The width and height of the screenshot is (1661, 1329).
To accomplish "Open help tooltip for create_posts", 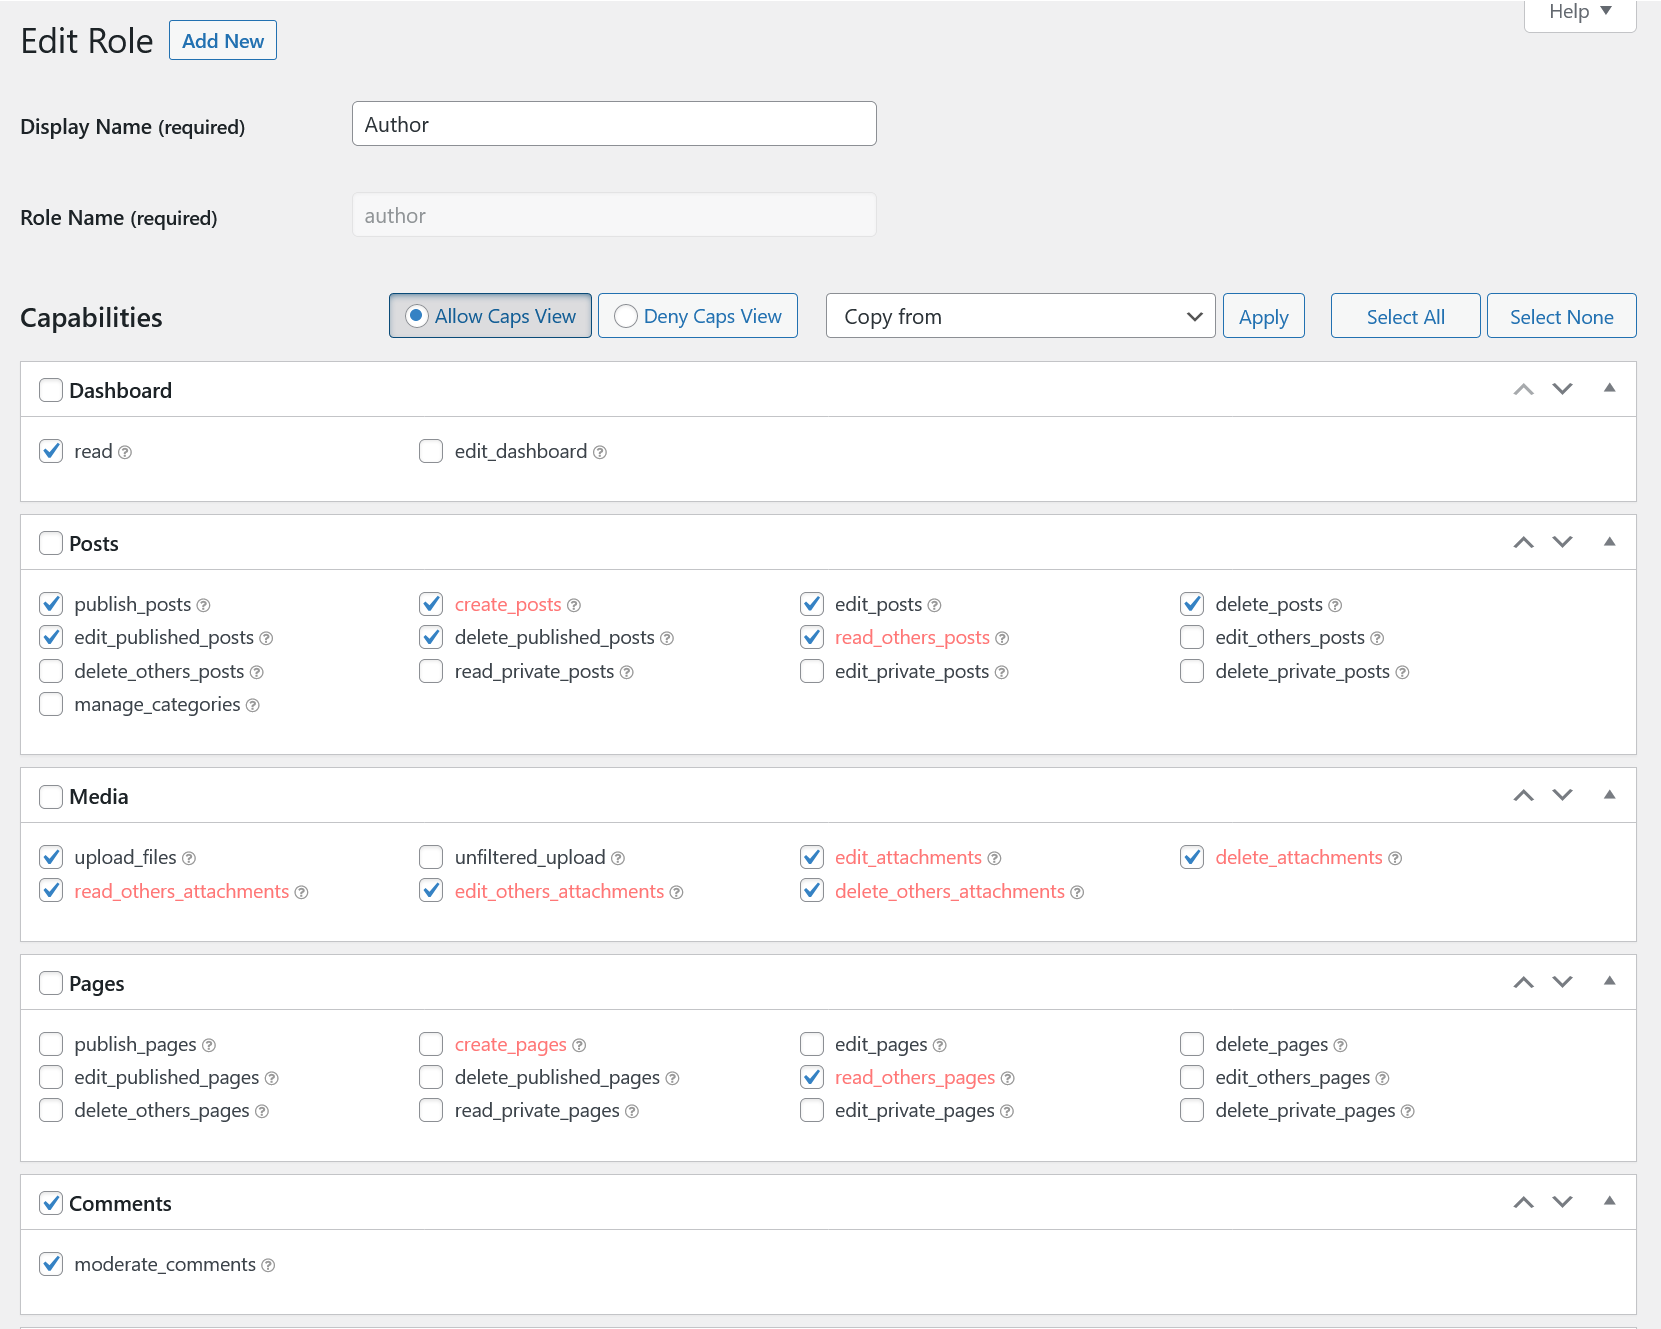I will click(x=574, y=606).
